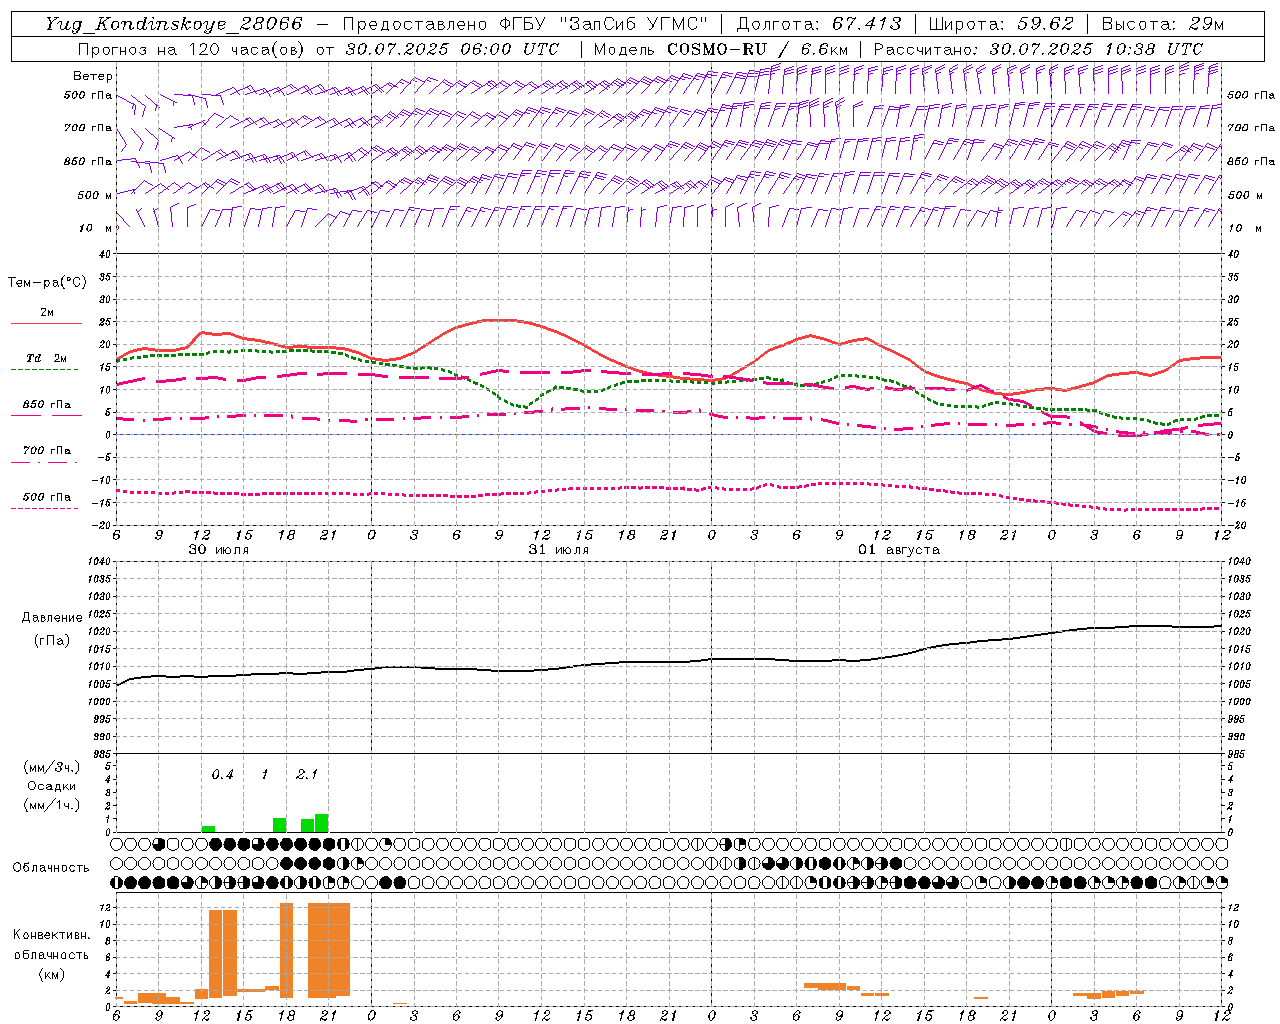Click the 30 июля date label

tap(219, 550)
